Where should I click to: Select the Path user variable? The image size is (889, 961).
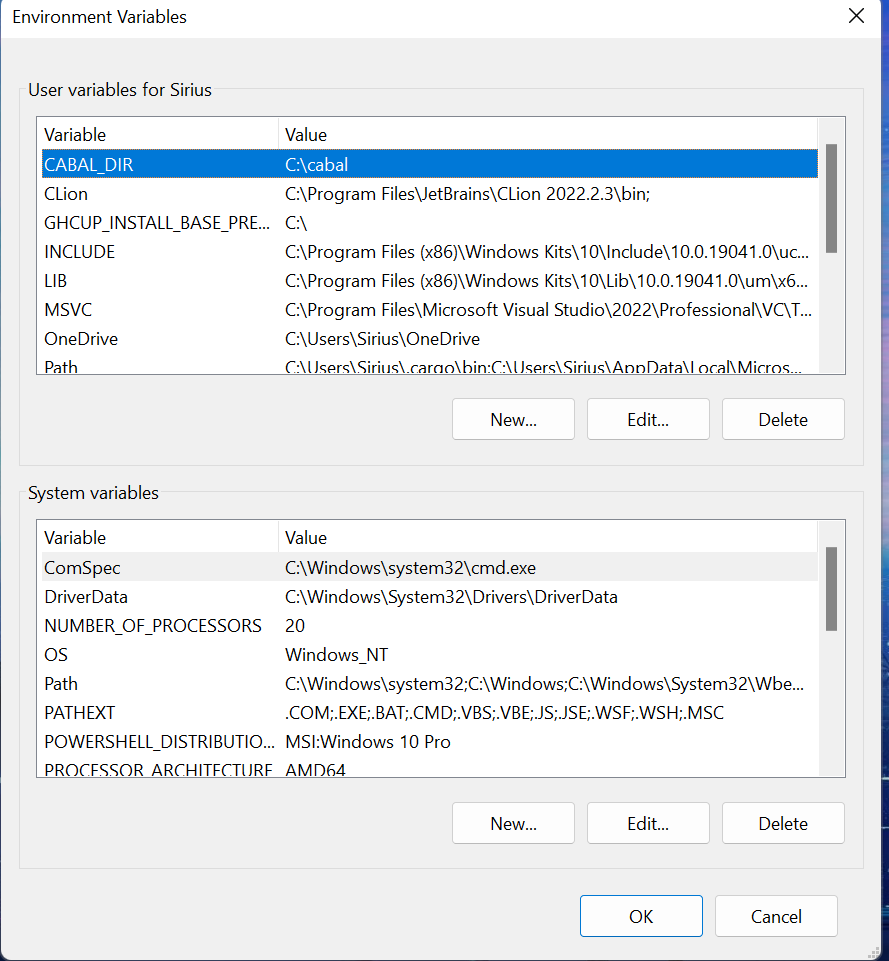point(150,366)
